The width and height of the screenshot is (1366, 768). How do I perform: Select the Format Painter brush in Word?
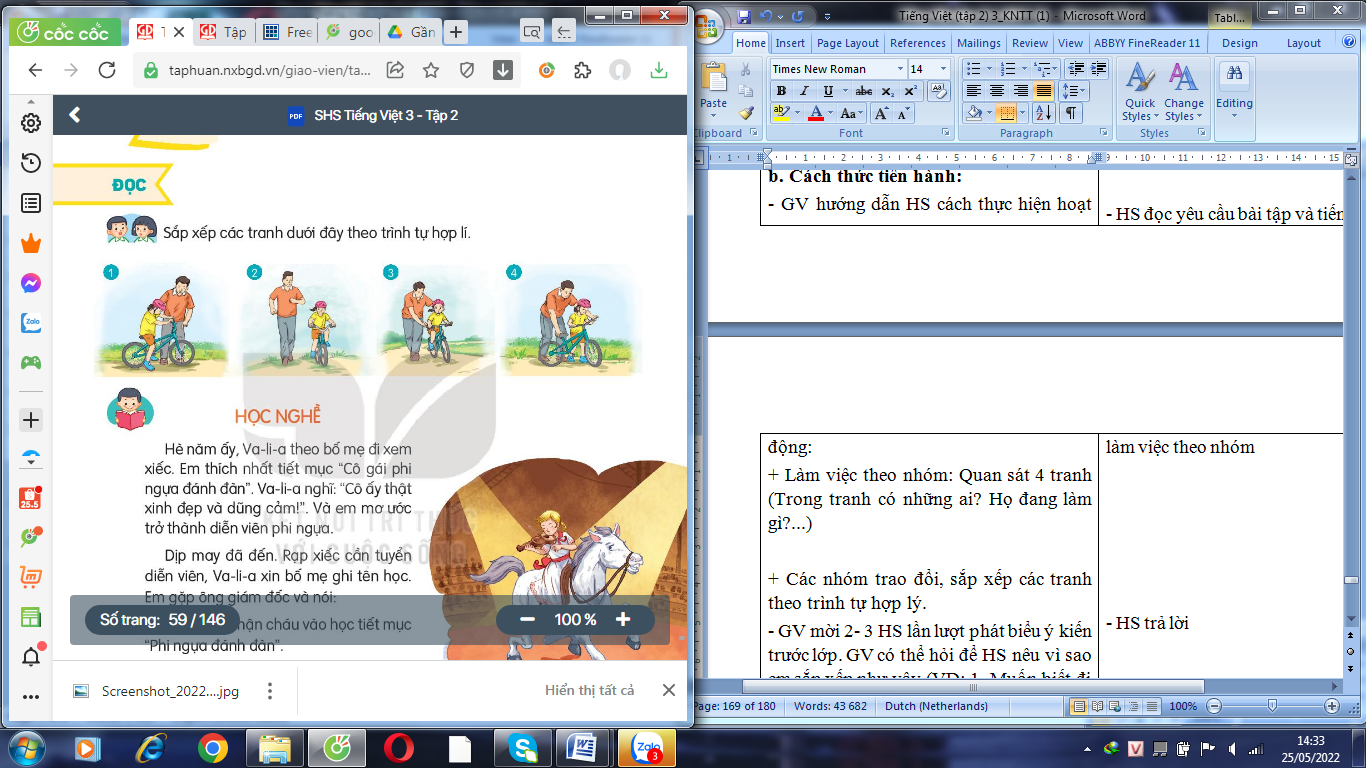point(746,114)
